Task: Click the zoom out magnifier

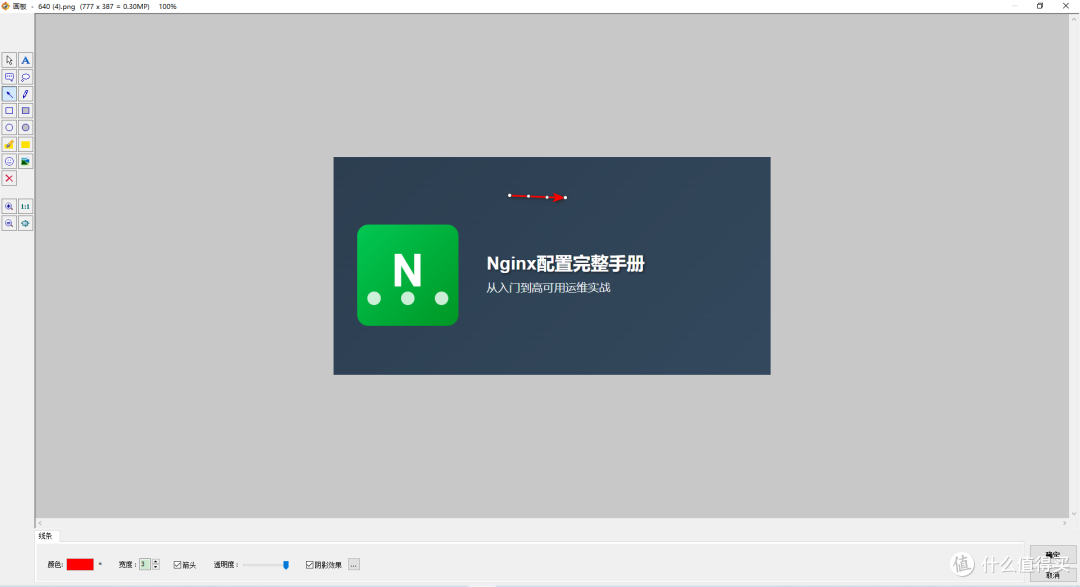Action: click(9, 223)
